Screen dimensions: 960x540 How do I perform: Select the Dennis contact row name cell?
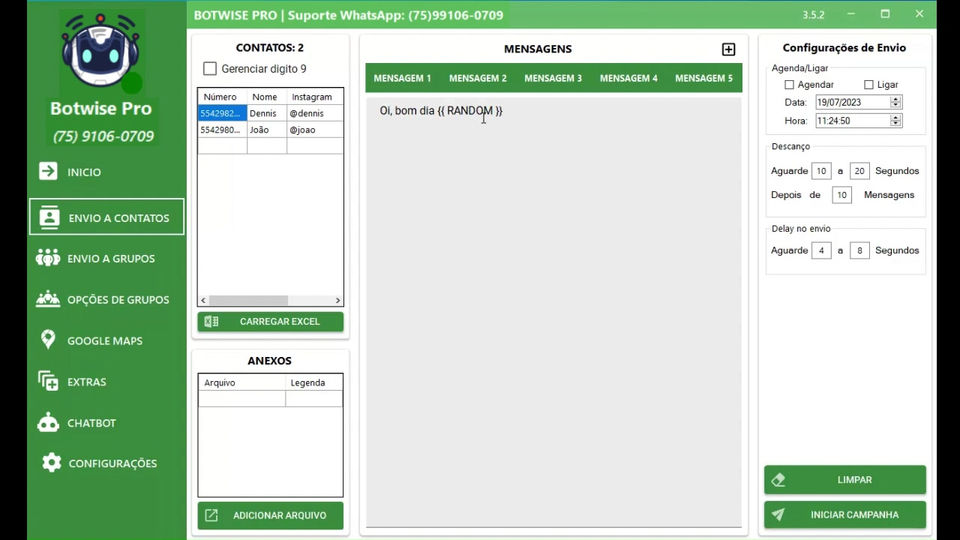pos(266,113)
